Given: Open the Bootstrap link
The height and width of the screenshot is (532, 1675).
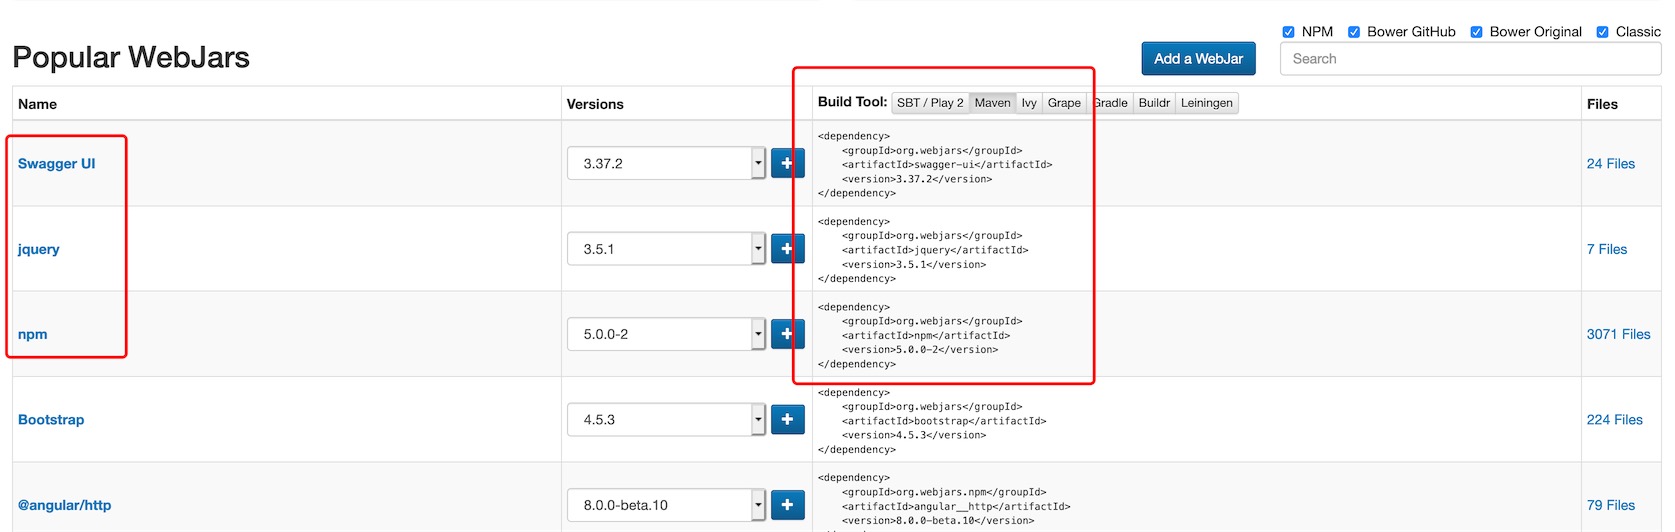Looking at the screenshot, I should (x=51, y=420).
